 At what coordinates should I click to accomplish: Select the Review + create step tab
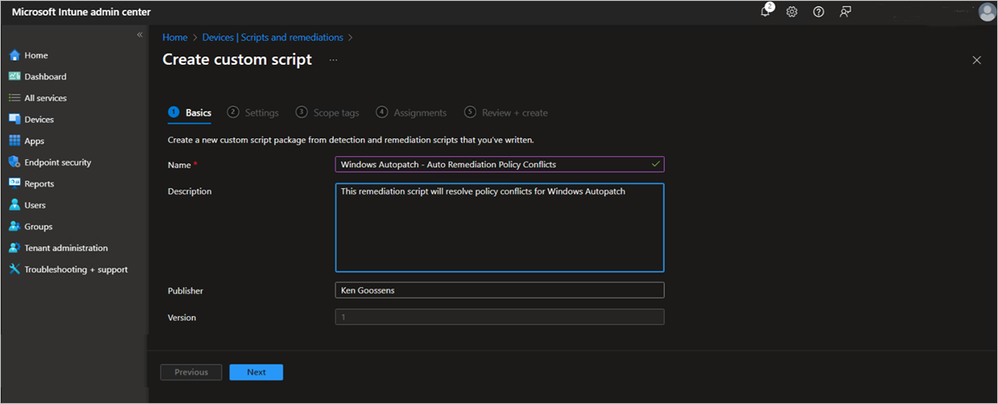(506, 113)
